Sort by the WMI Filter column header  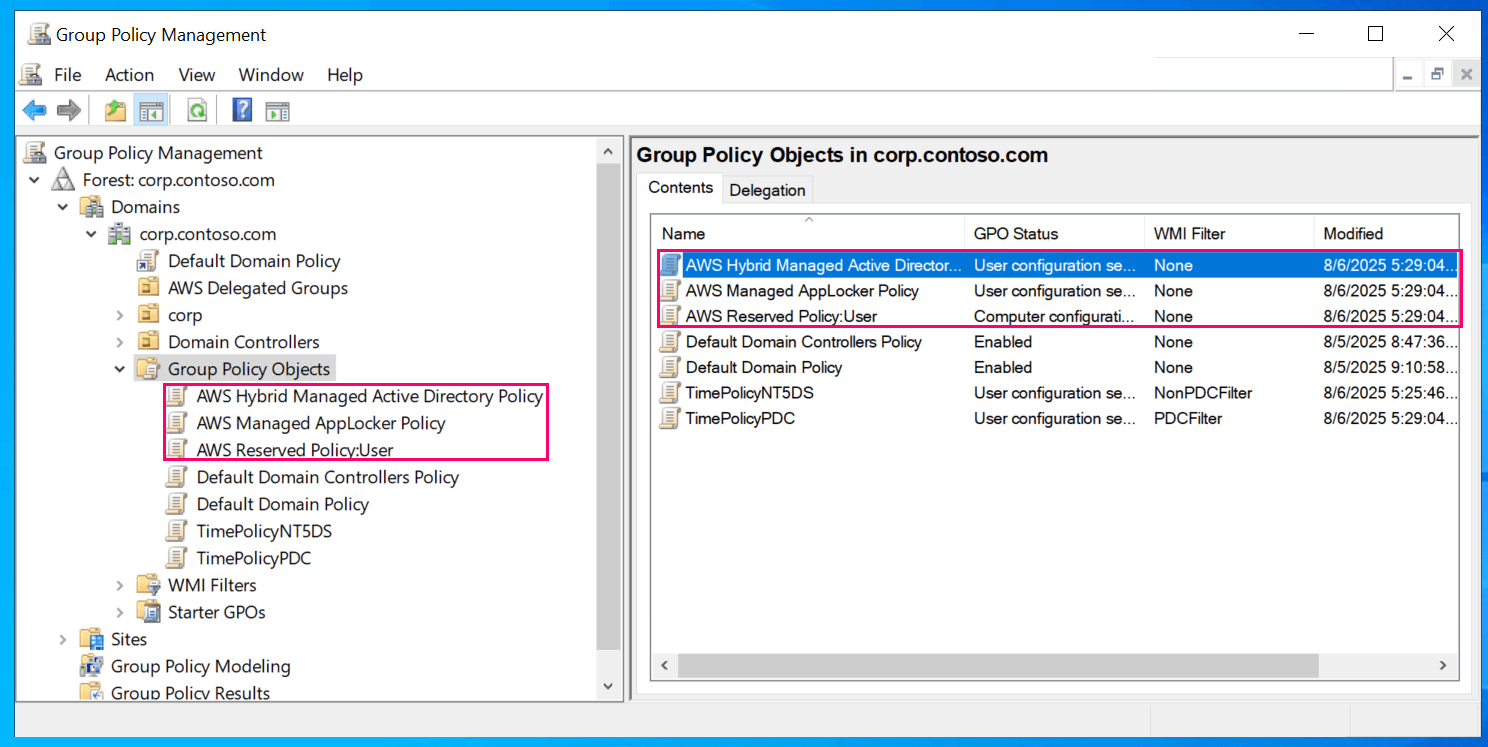[x=1229, y=233]
